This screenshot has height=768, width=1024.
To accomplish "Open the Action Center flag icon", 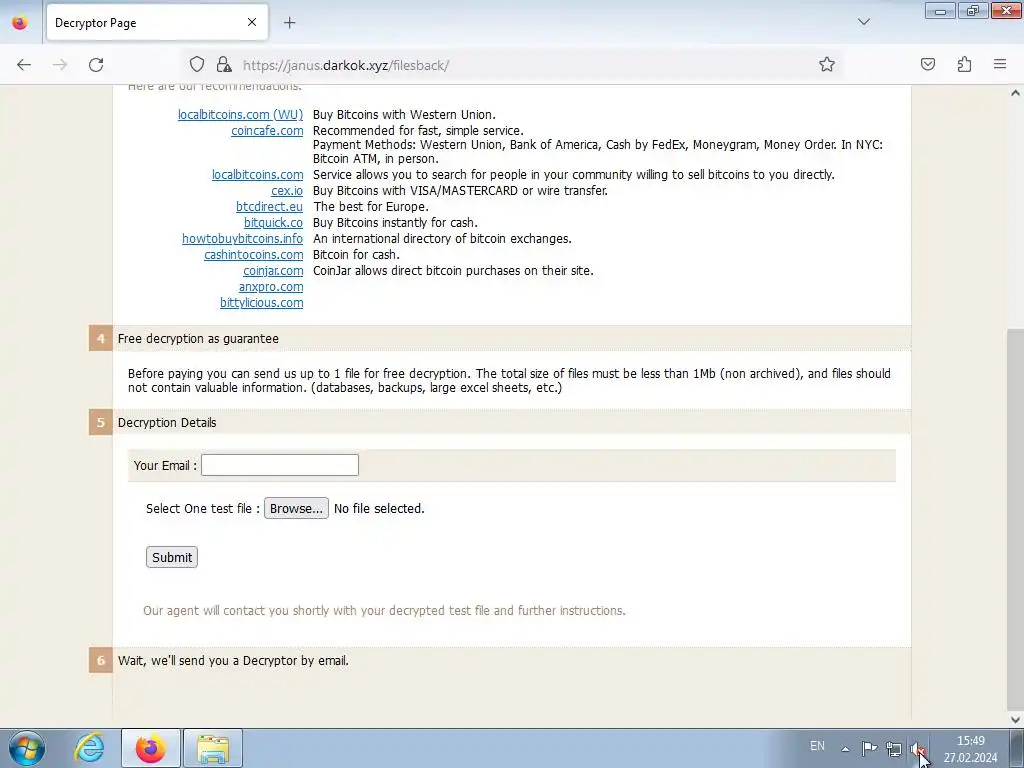I will tap(869, 748).
